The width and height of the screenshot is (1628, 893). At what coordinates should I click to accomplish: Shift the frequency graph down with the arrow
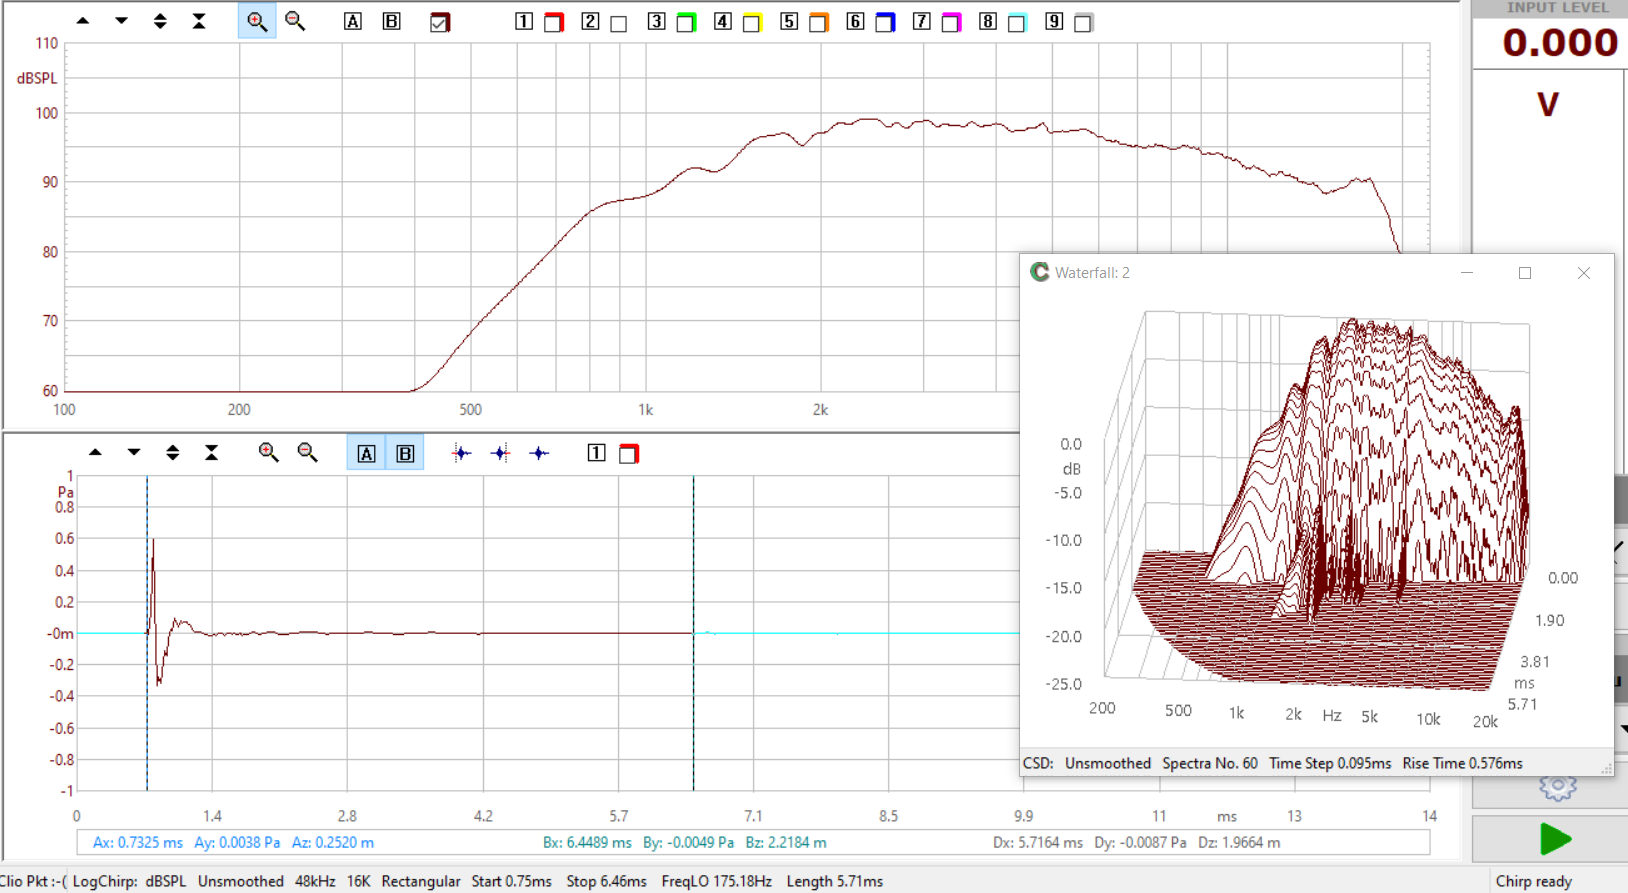[x=121, y=21]
